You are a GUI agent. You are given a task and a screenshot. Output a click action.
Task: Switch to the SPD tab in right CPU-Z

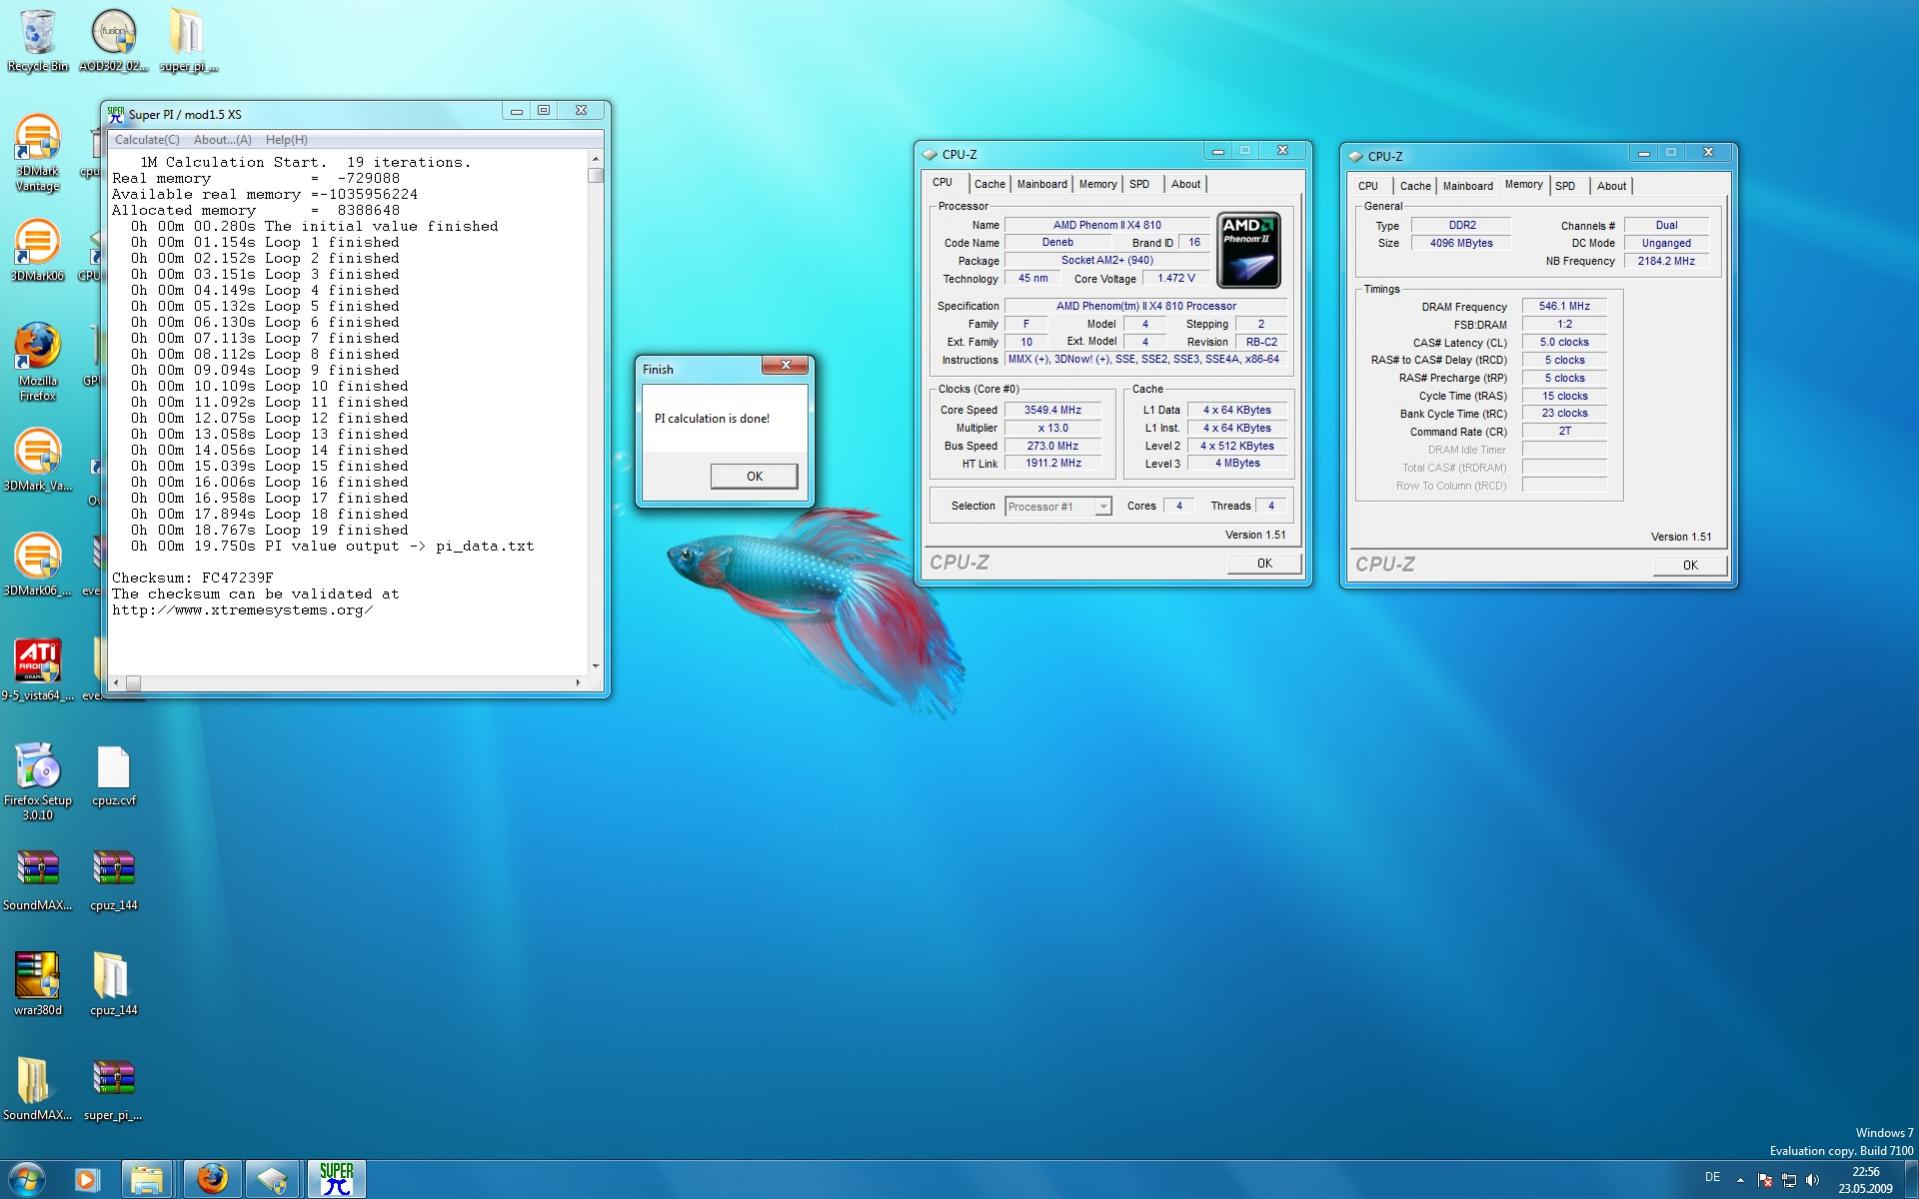pyautogui.click(x=1565, y=186)
